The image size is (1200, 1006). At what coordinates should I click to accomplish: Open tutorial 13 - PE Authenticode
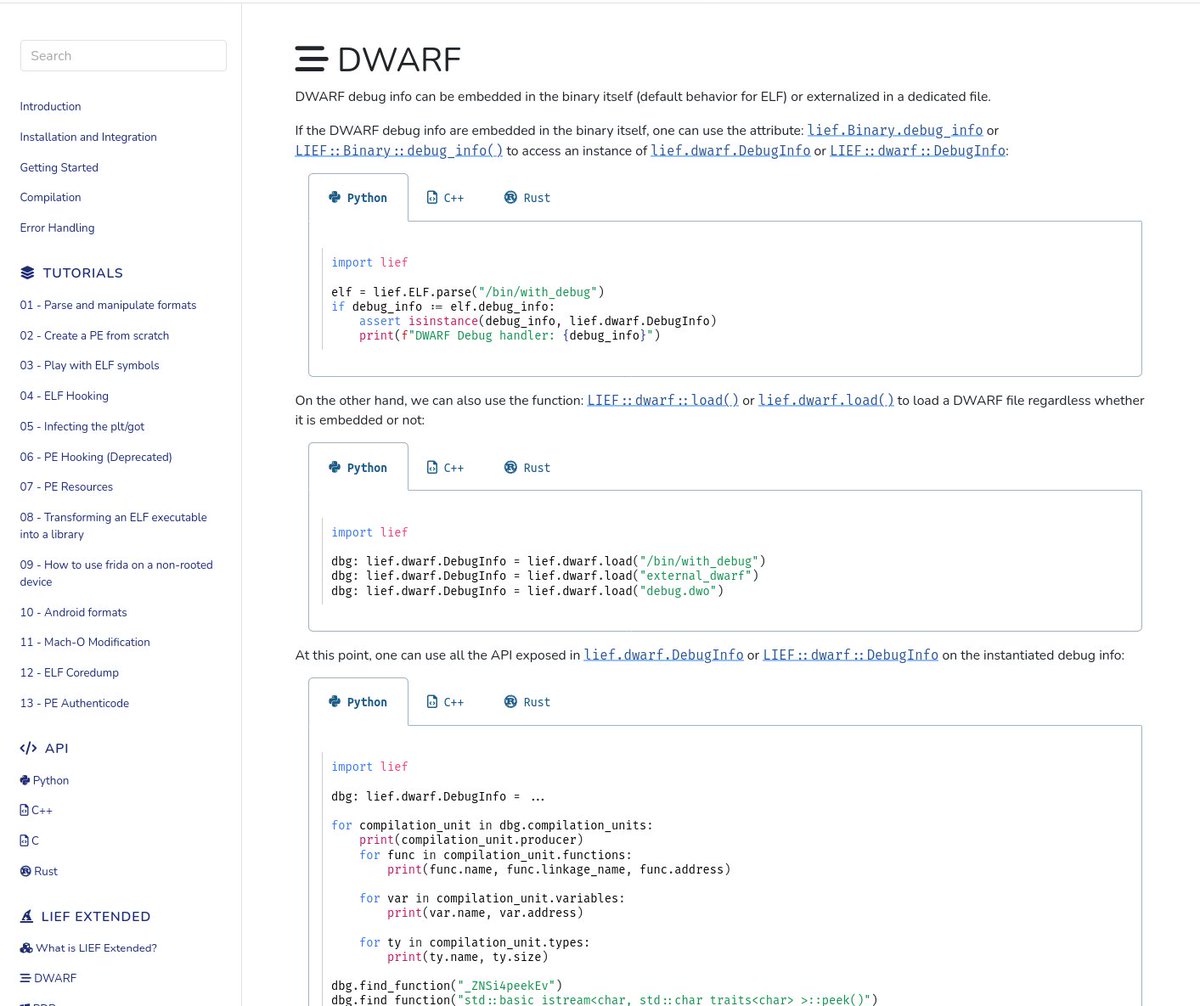coord(74,704)
